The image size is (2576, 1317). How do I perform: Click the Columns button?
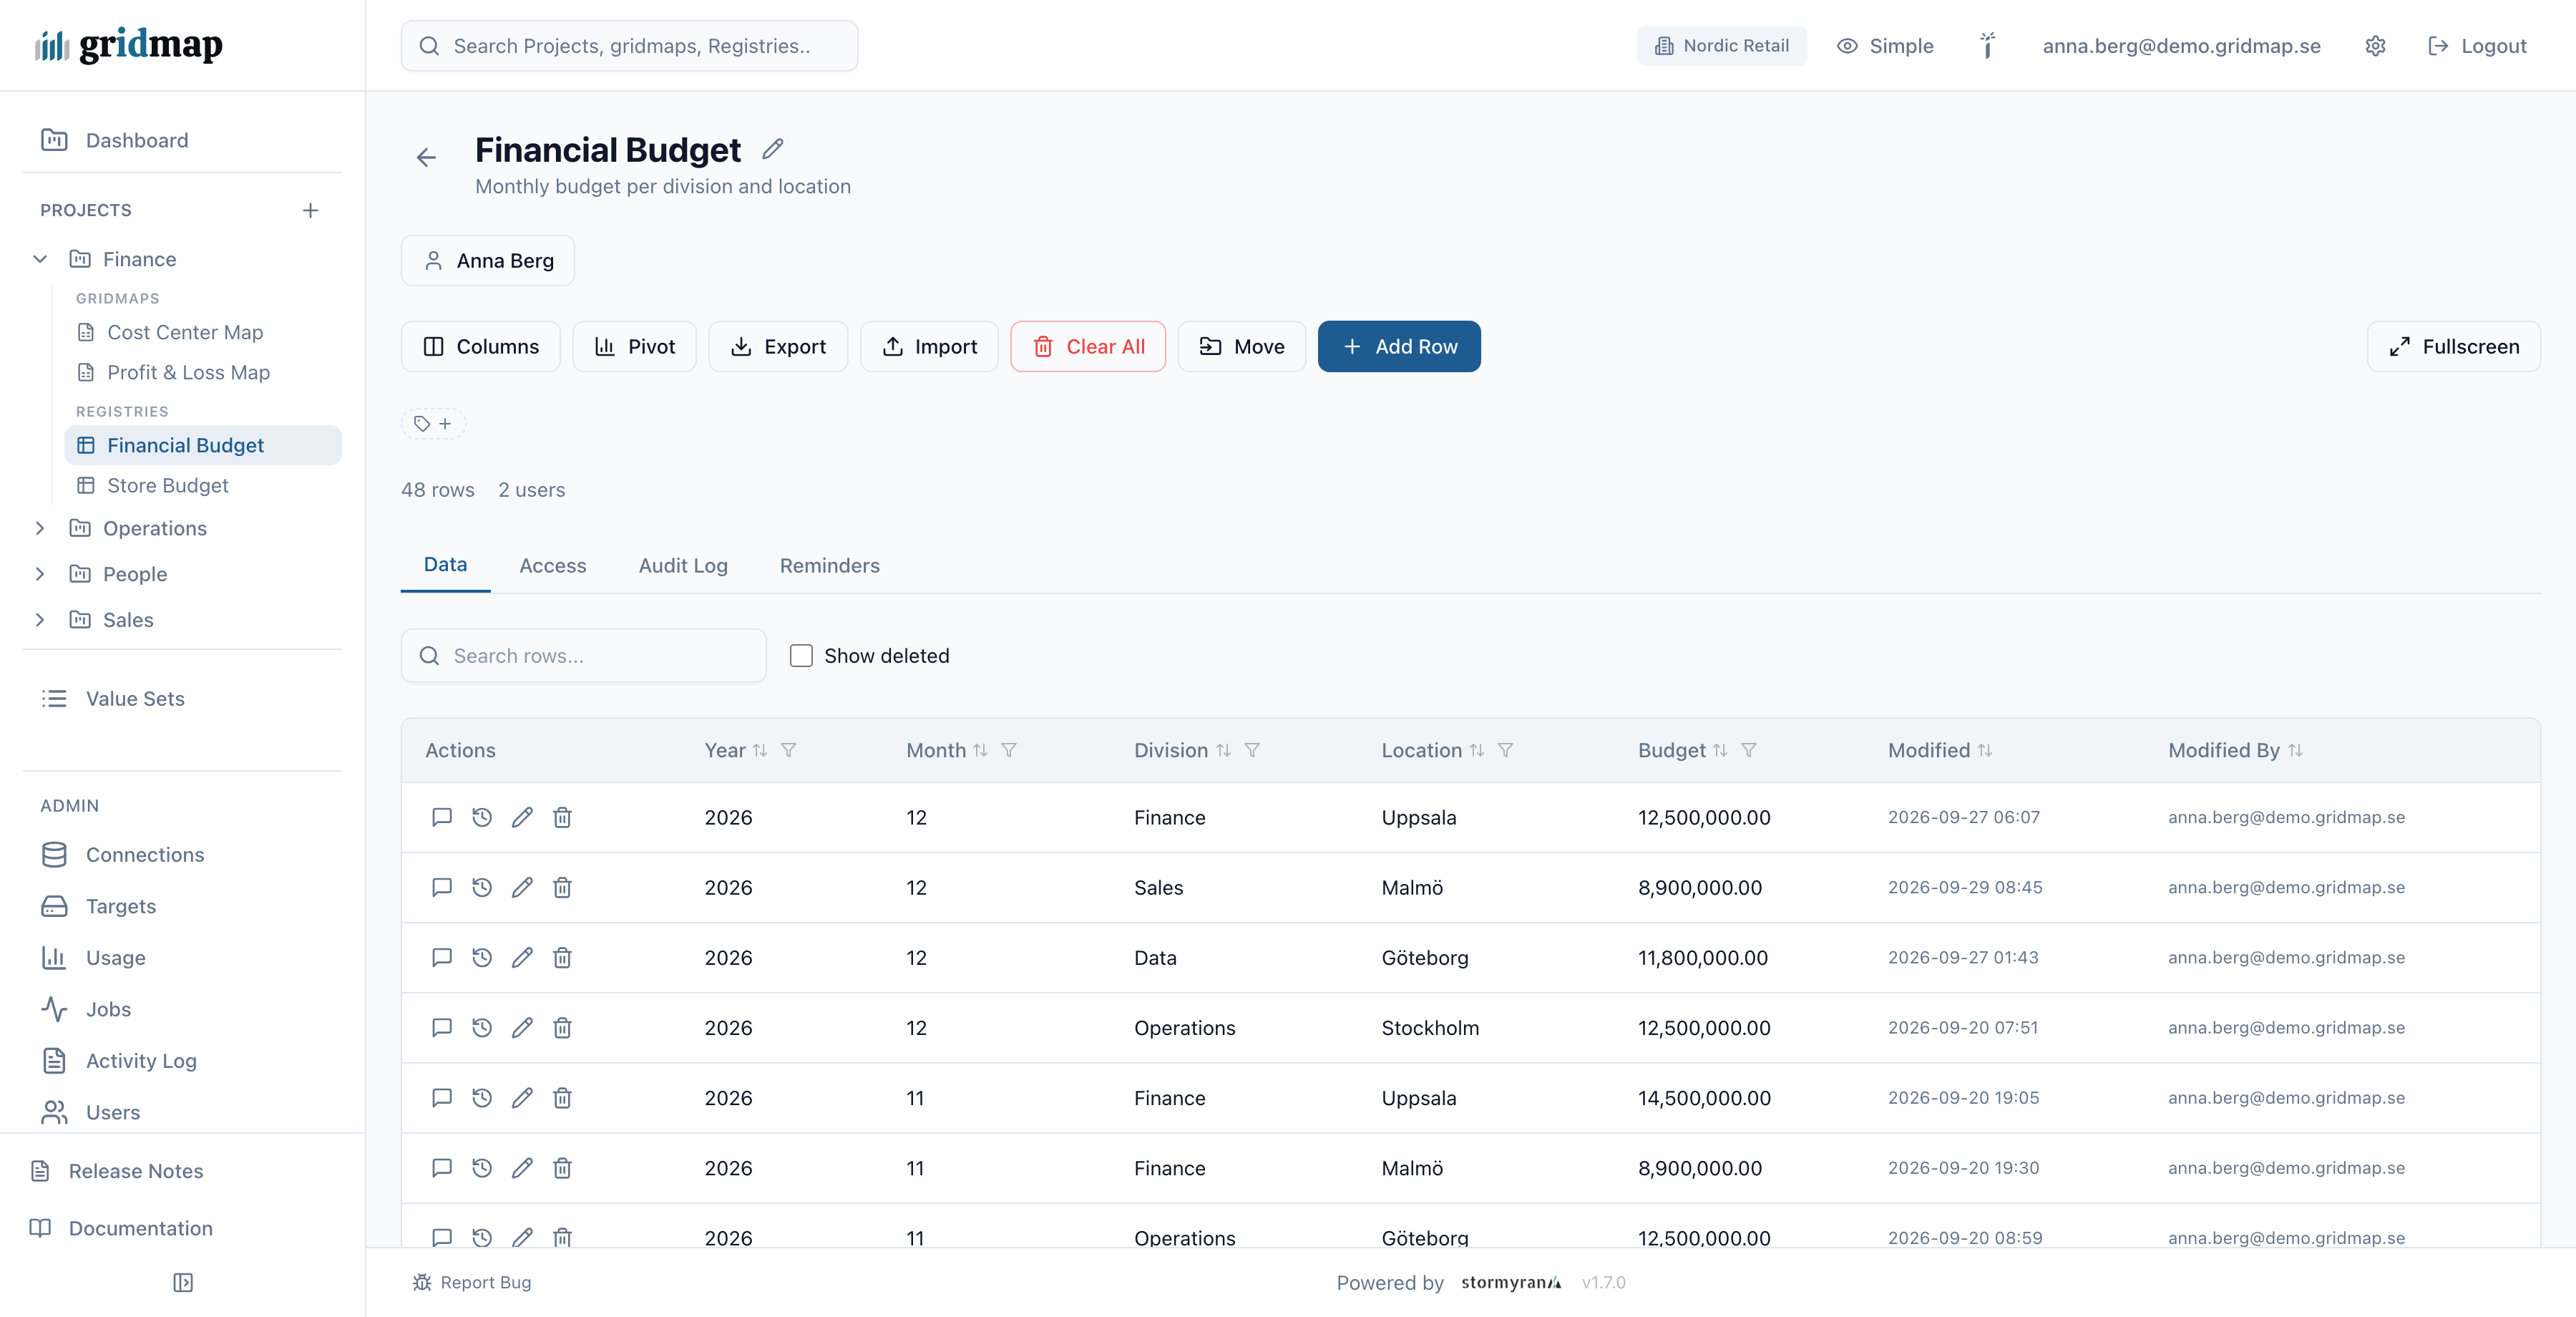(481, 346)
